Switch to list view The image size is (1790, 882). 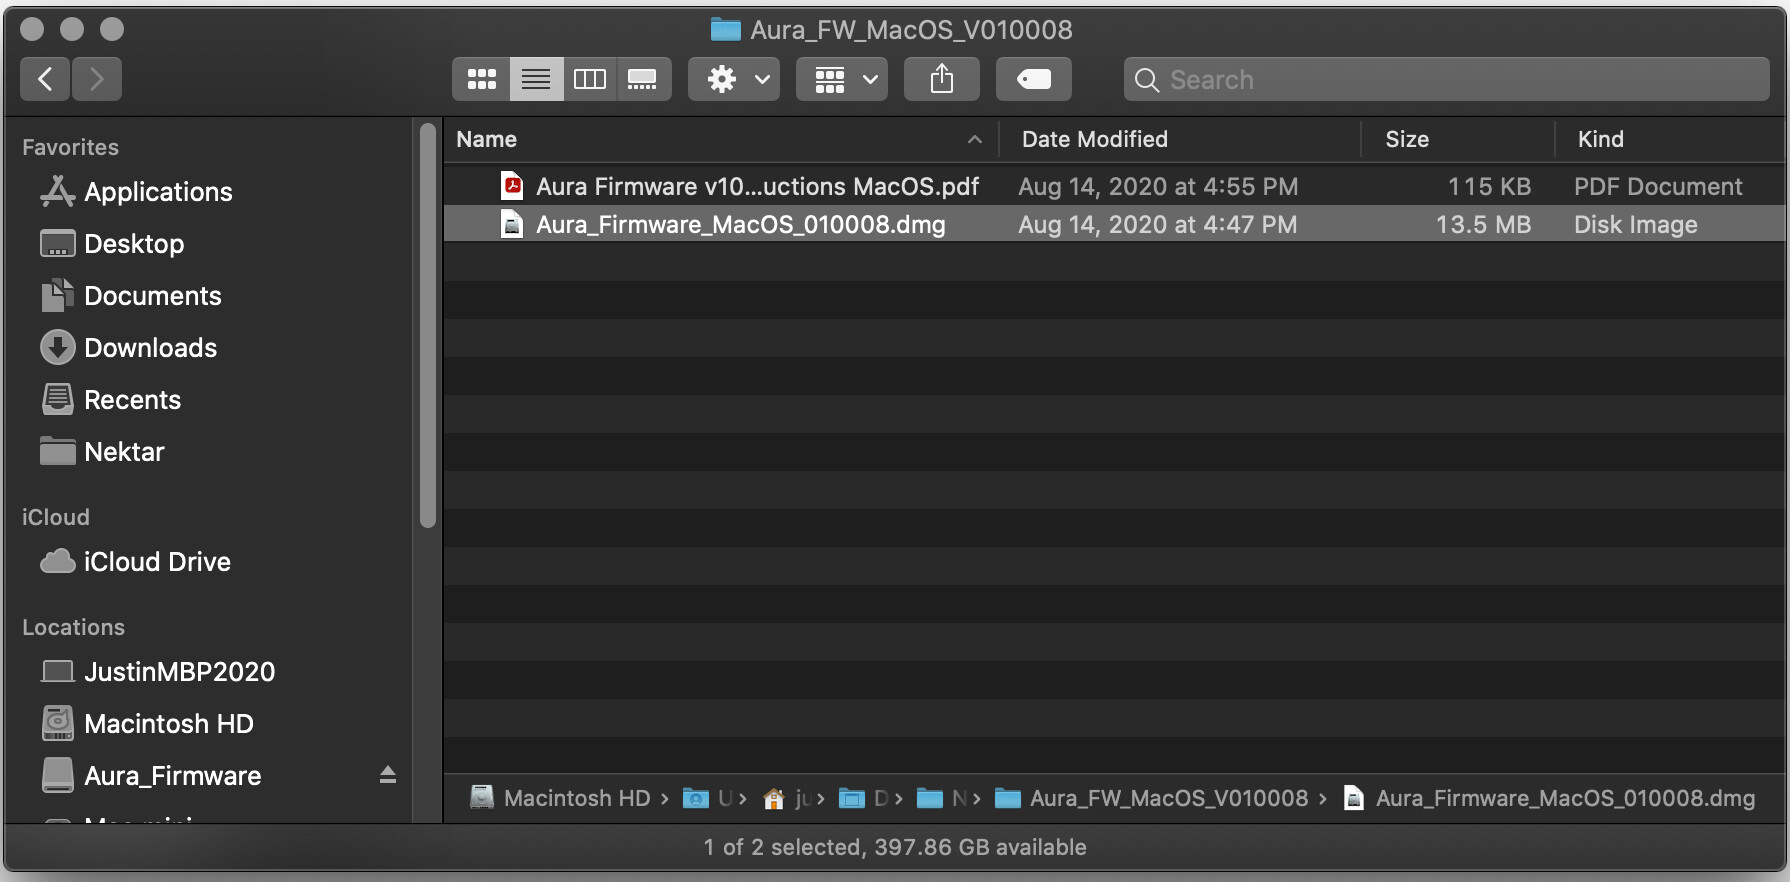[536, 79]
